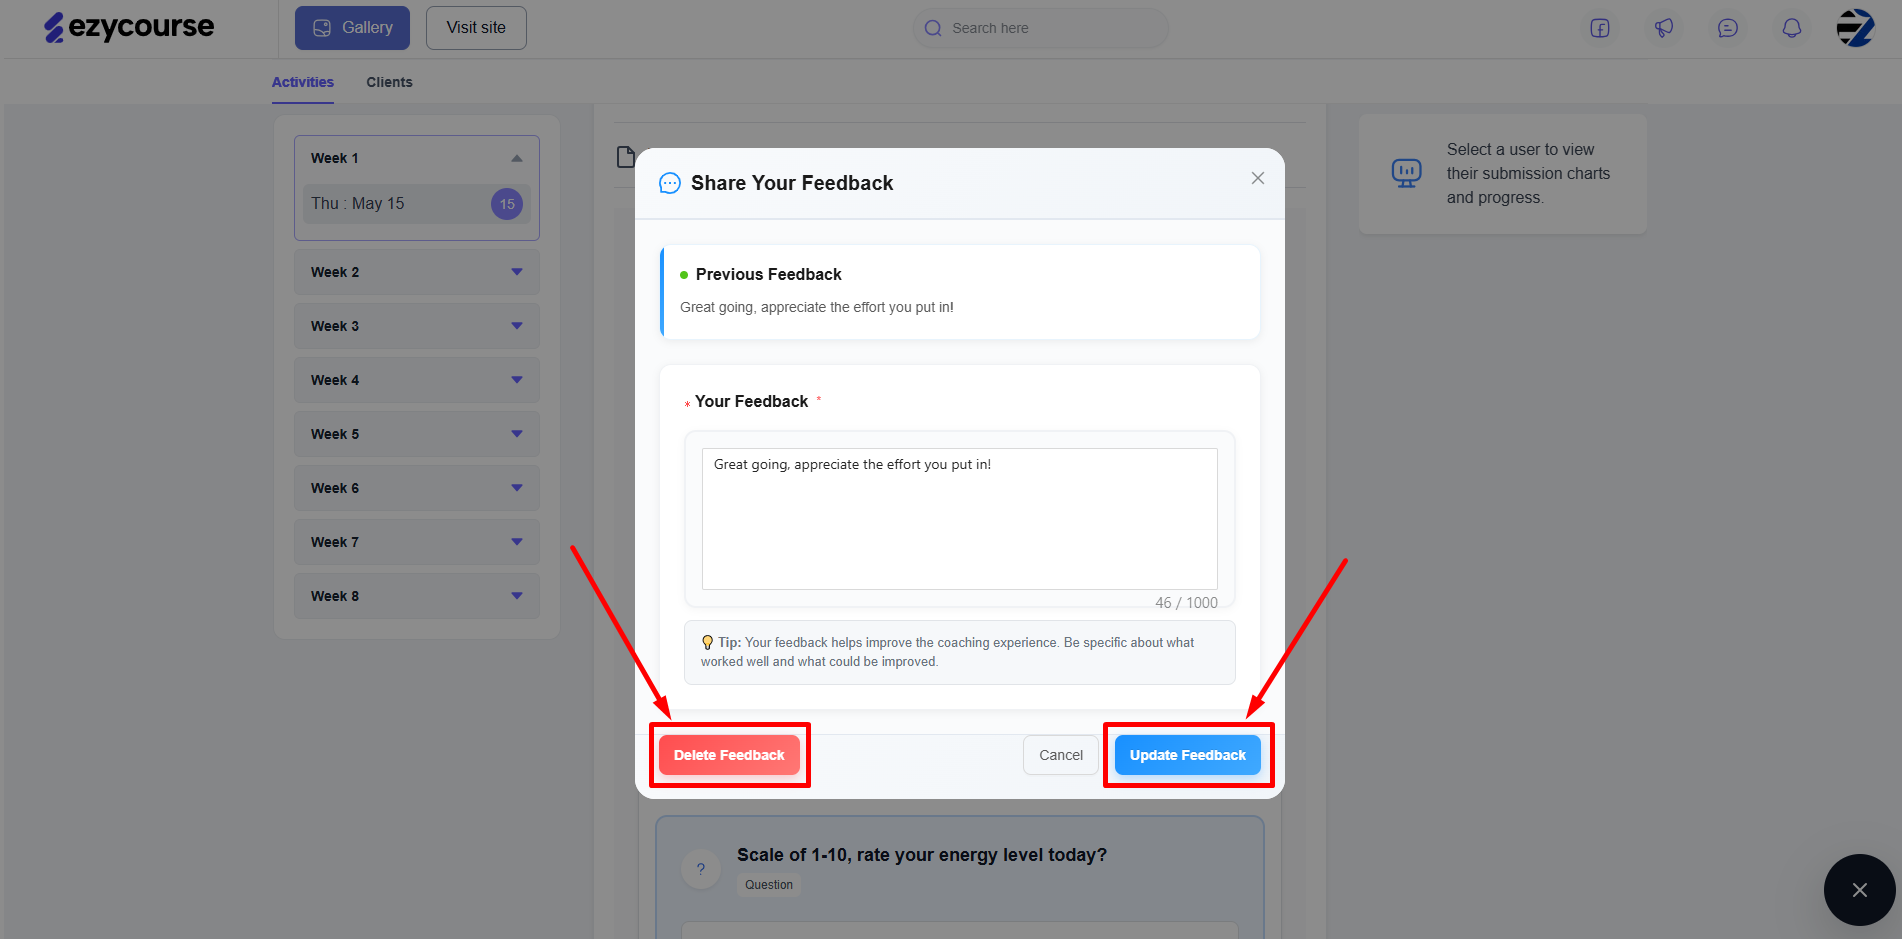Click the round floating close button

pos(1860,890)
